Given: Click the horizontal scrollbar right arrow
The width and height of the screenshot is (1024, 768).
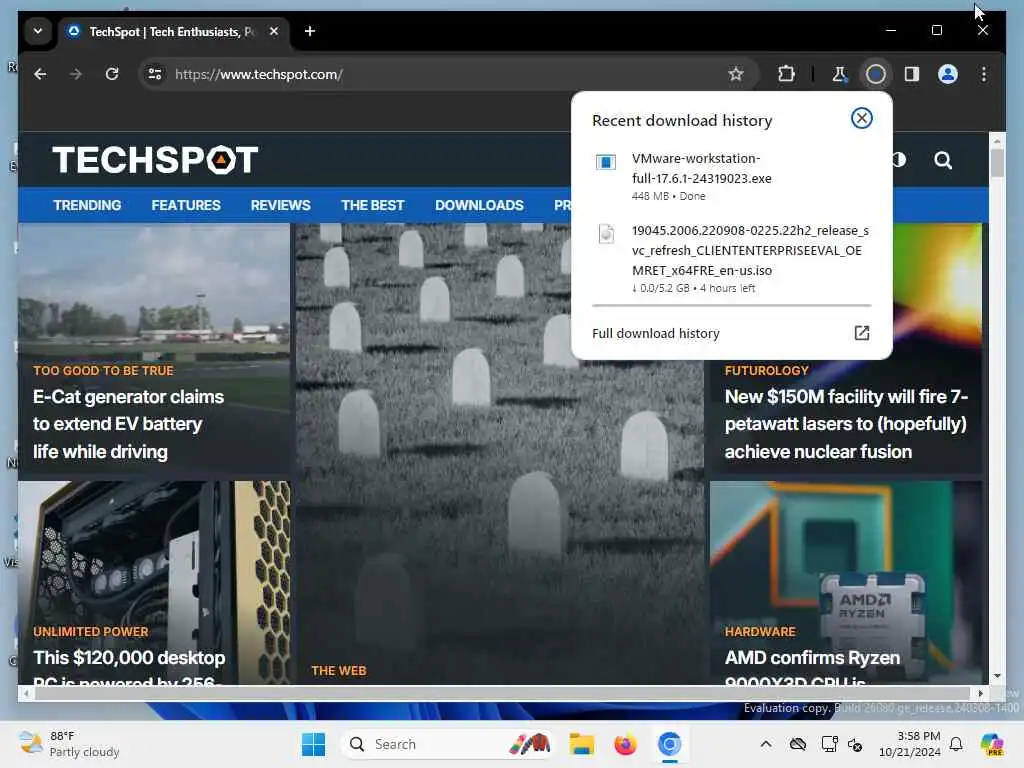Looking at the screenshot, I should (980, 693).
